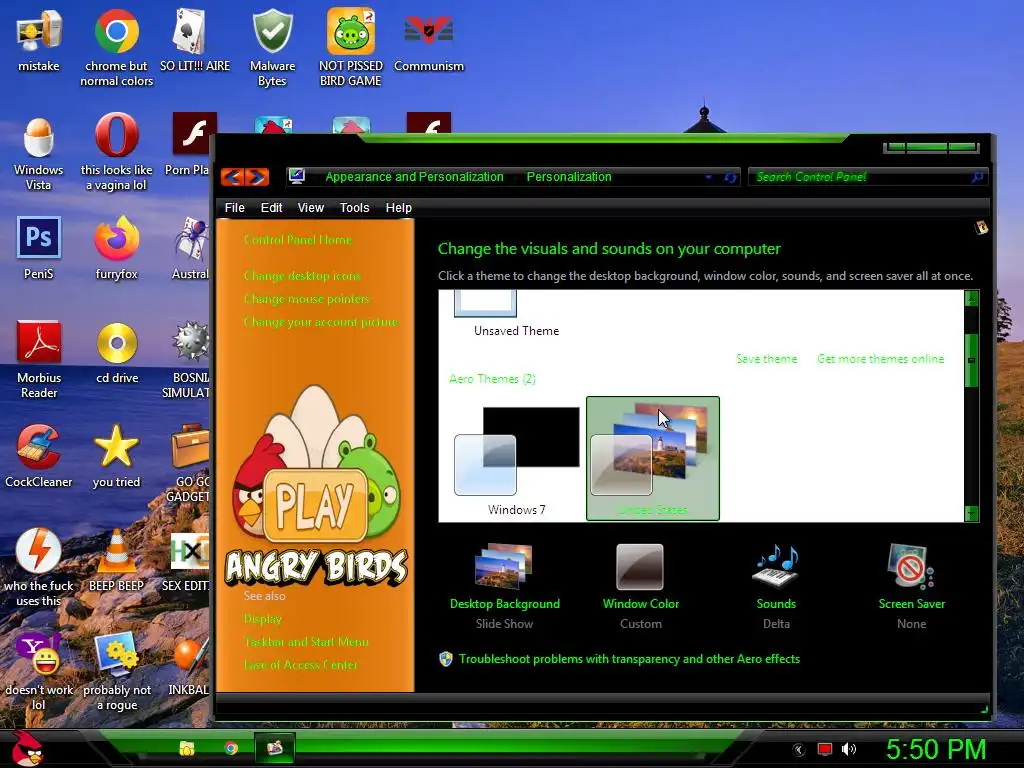The height and width of the screenshot is (768, 1024).
Task: Click 'Appearance and Personalization' breadcrumb
Action: click(414, 176)
